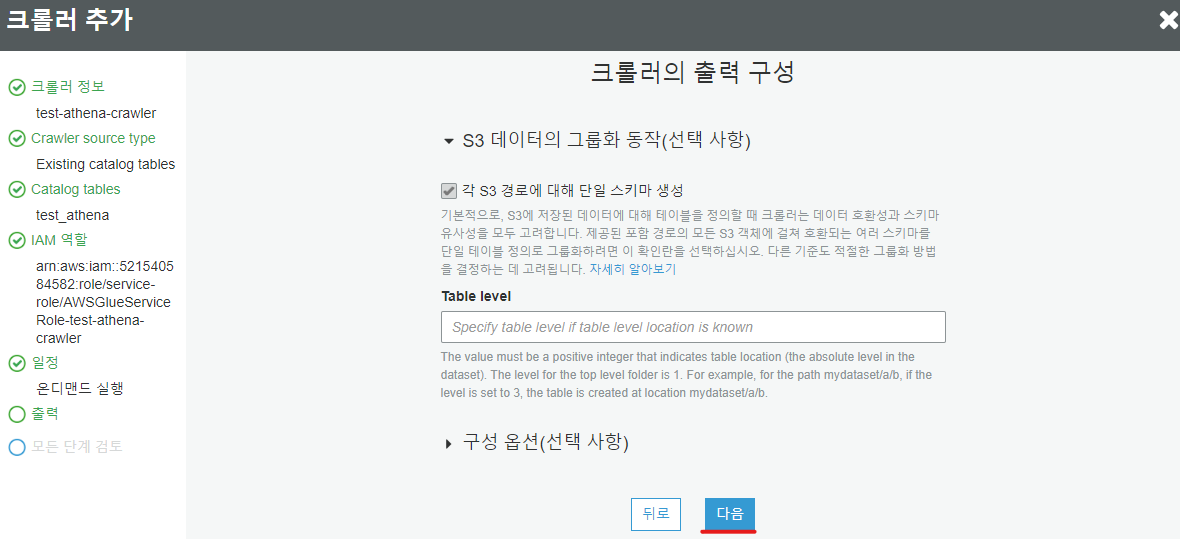Click the green checkmark beside 일정
The width and height of the screenshot is (1180, 539).
click(17, 364)
